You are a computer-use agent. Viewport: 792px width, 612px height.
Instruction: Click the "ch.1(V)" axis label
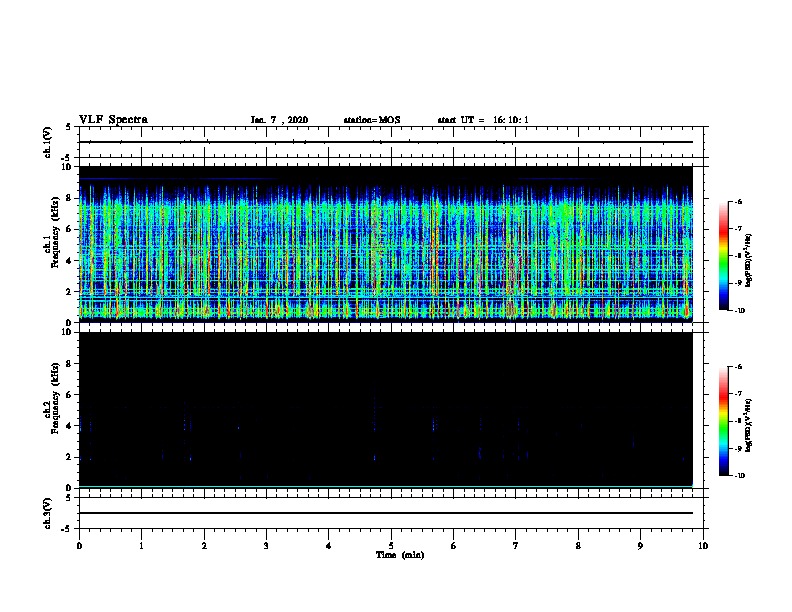(x=47, y=142)
